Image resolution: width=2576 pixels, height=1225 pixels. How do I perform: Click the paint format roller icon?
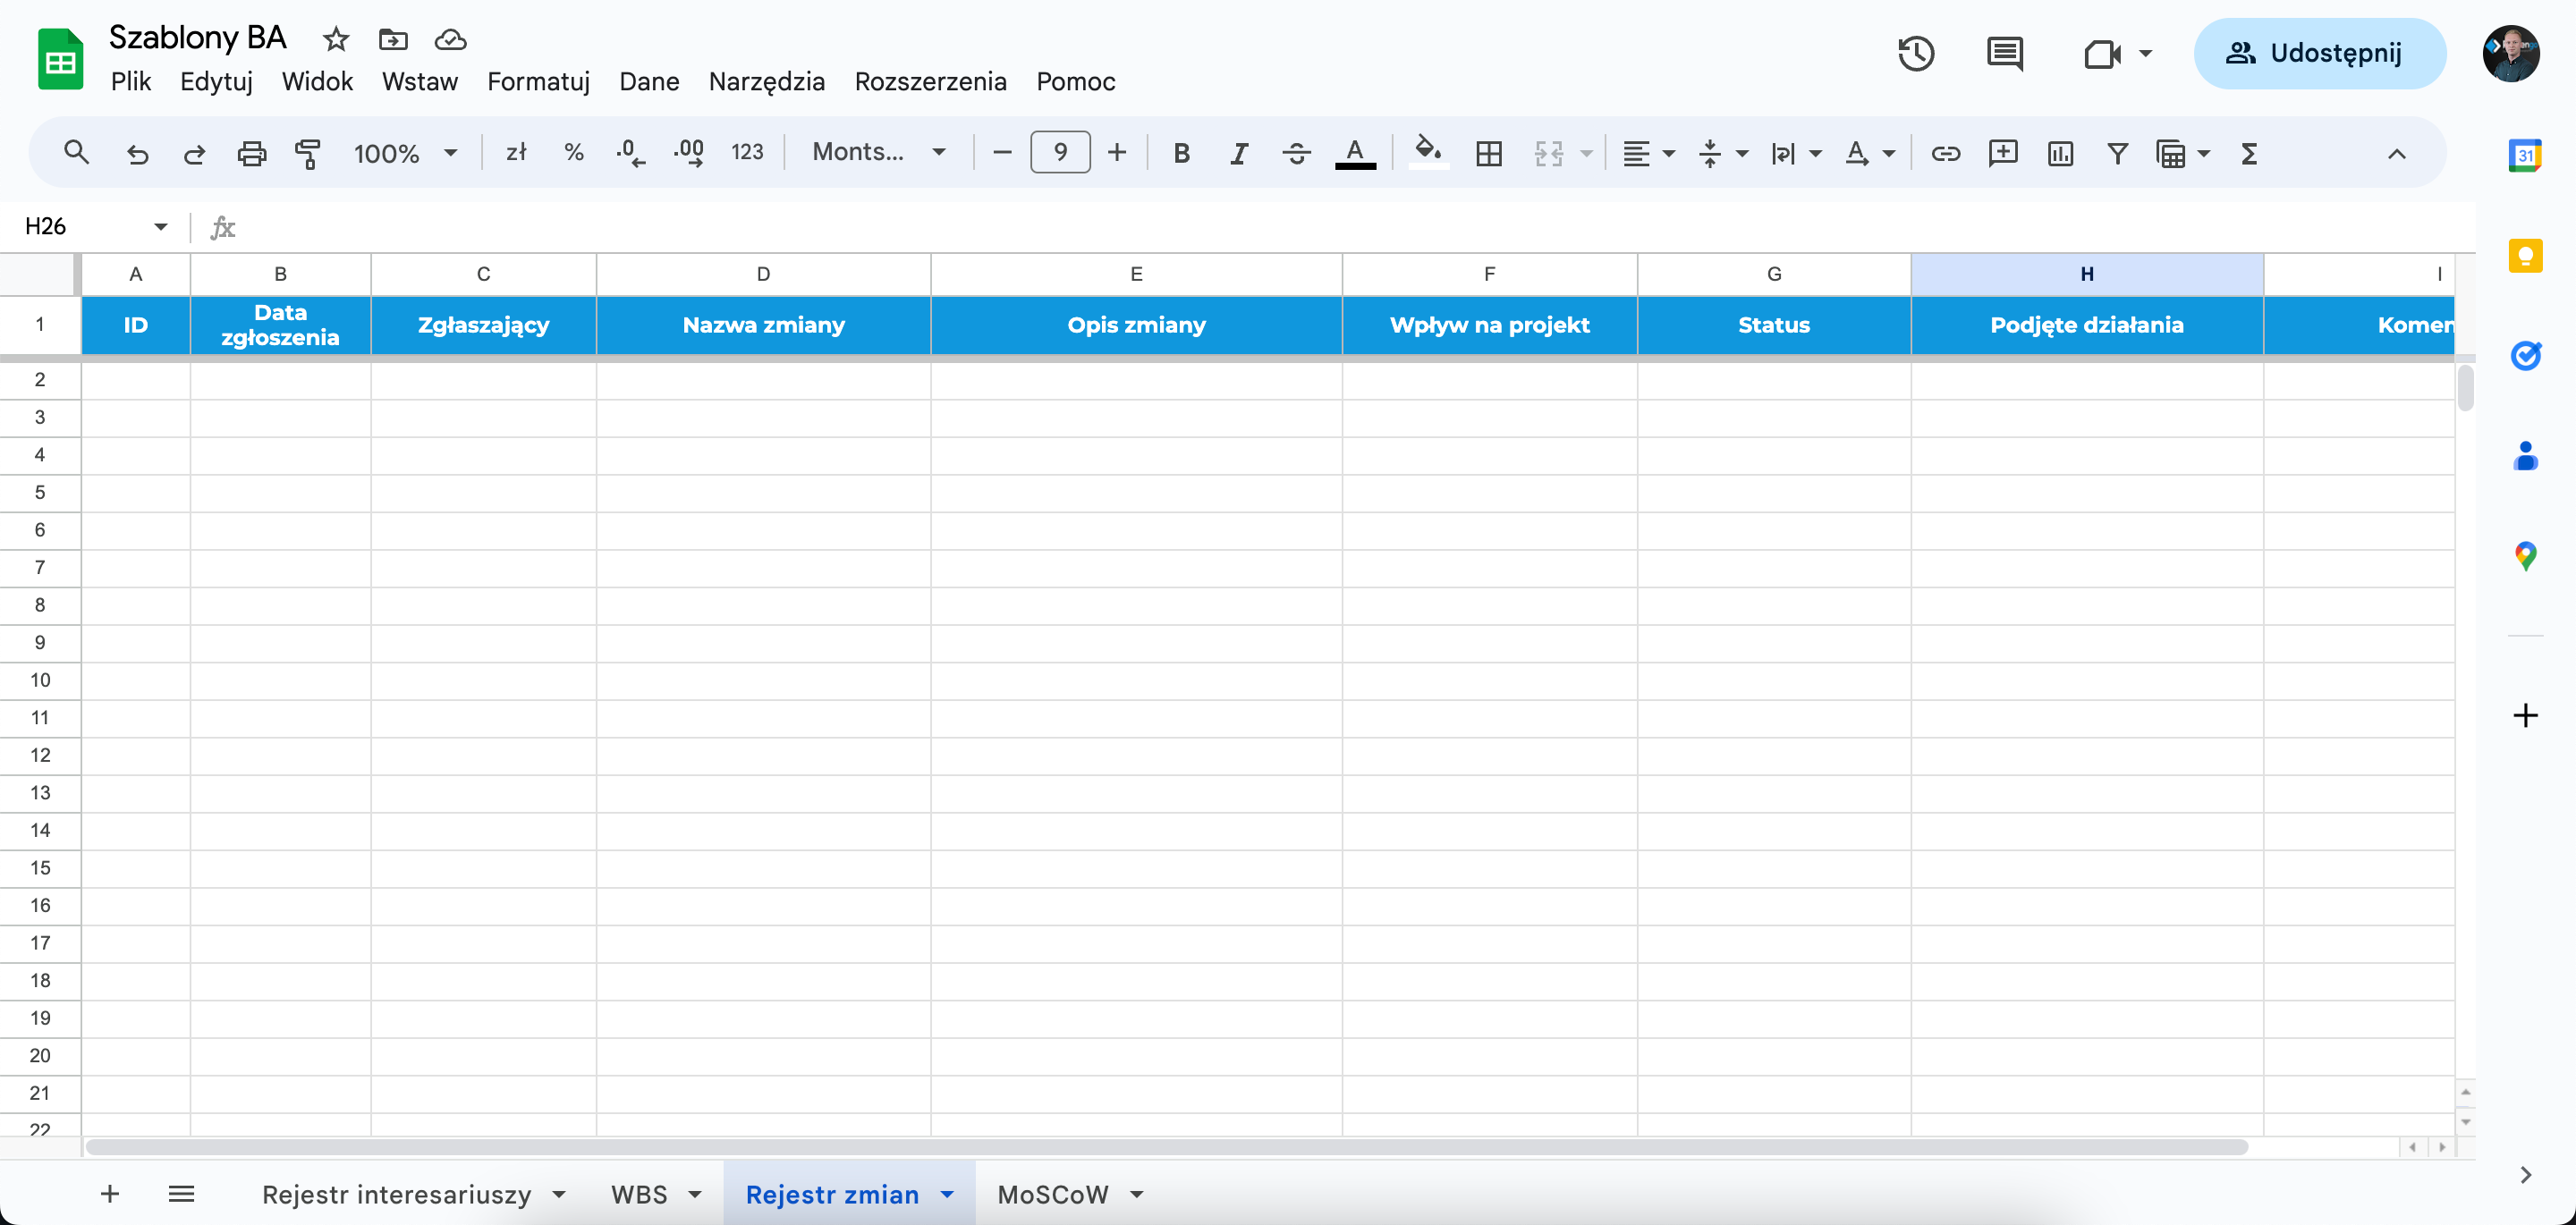[308, 153]
